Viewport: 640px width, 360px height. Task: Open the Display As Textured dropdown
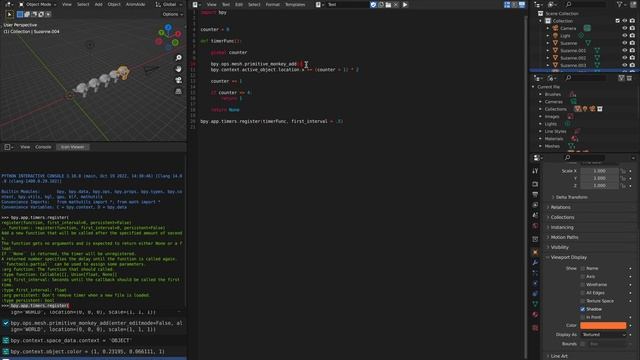603,335
